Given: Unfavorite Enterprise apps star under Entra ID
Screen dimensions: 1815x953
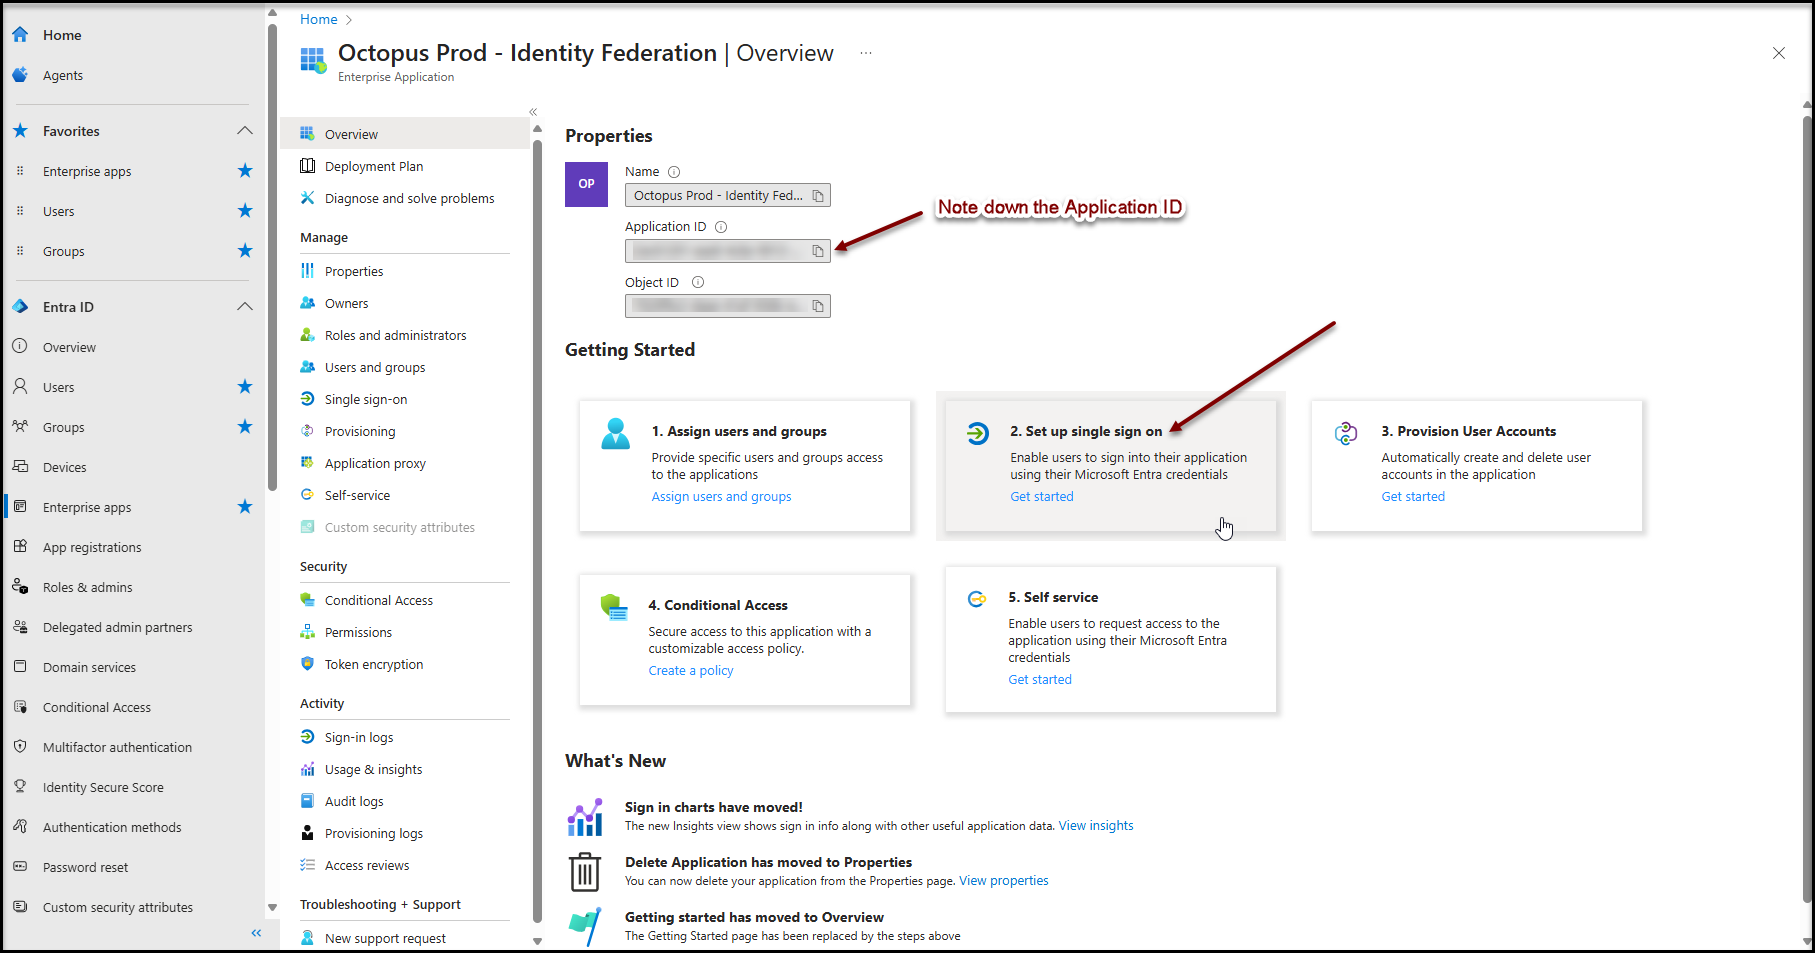Looking at the screenshot, I should 245,507.
